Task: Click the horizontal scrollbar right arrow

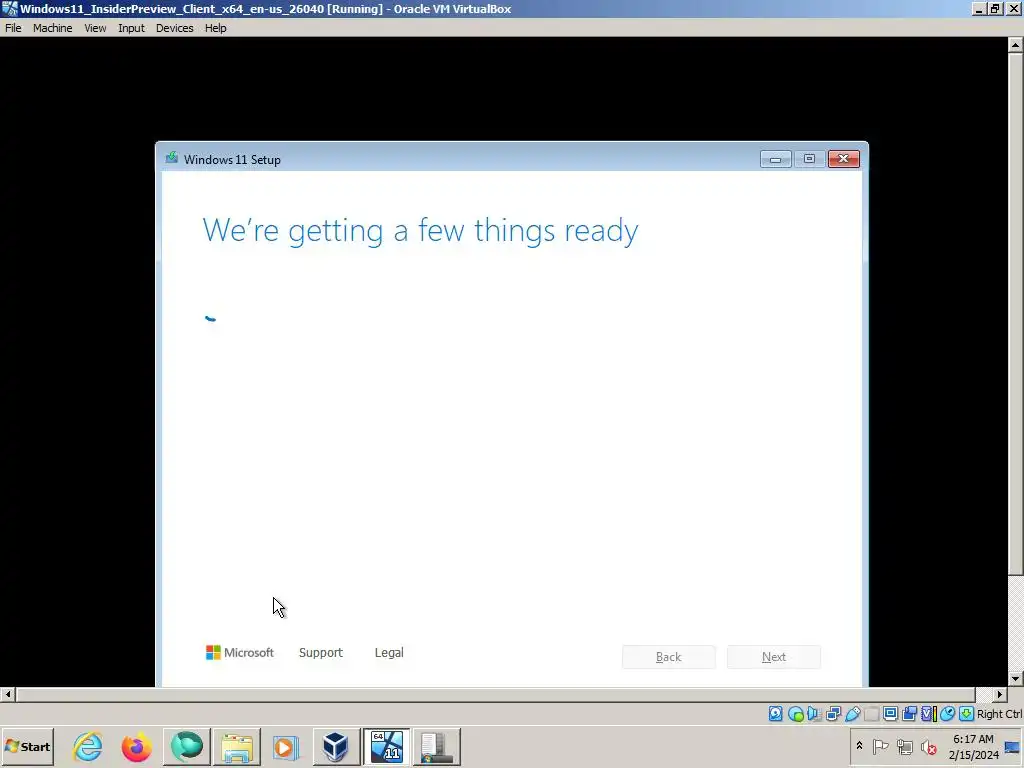Action: pyautogui.click(x=1000, y=694)
